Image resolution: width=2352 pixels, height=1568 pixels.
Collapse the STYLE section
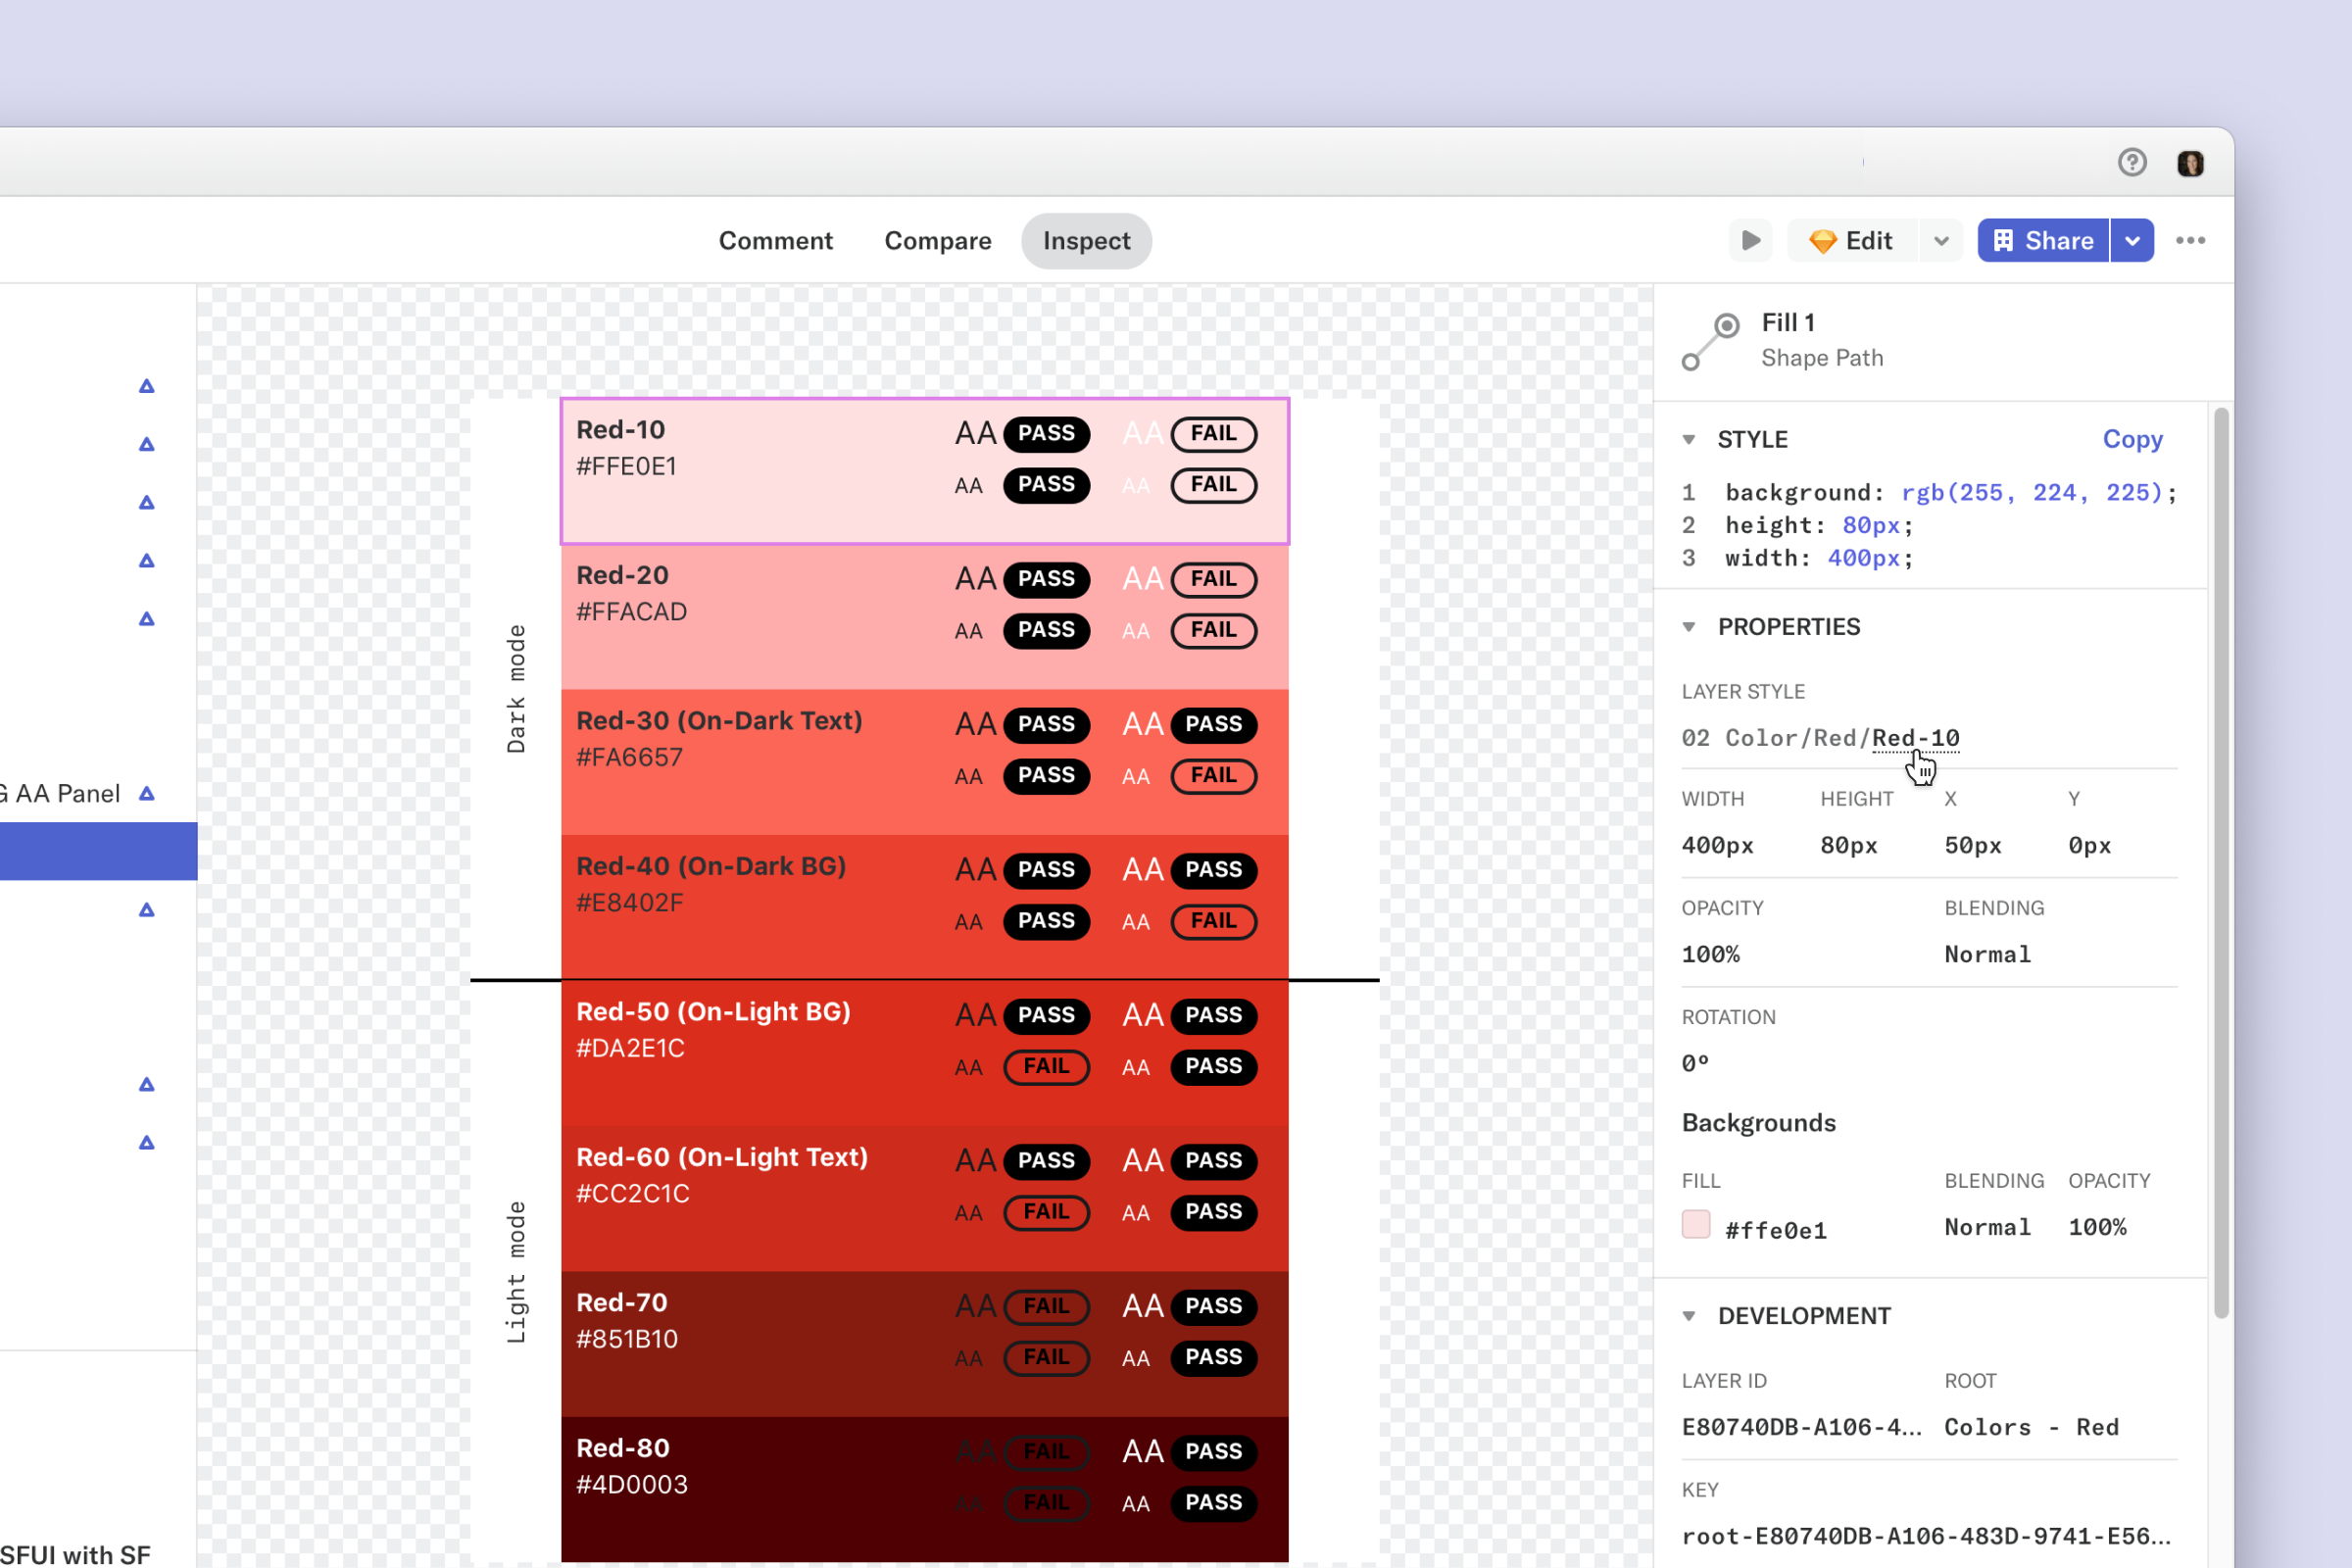[1689, 440]
